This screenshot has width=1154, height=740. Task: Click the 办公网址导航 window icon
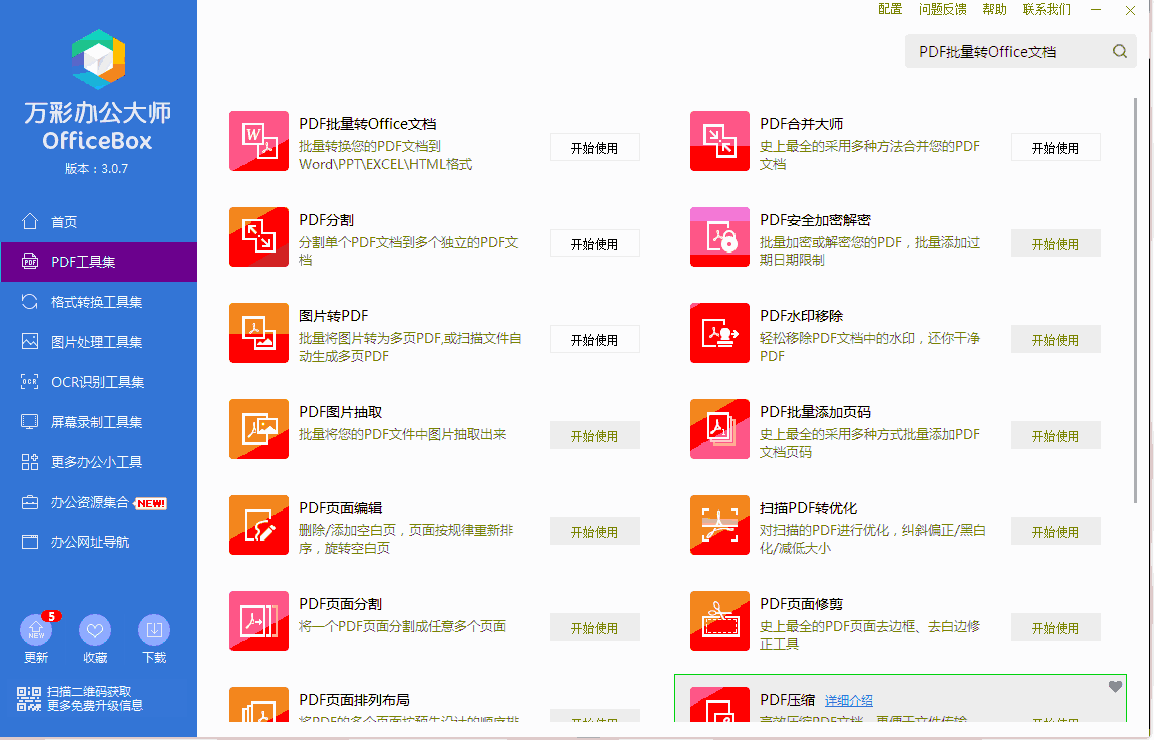click(x=29, y=542)
